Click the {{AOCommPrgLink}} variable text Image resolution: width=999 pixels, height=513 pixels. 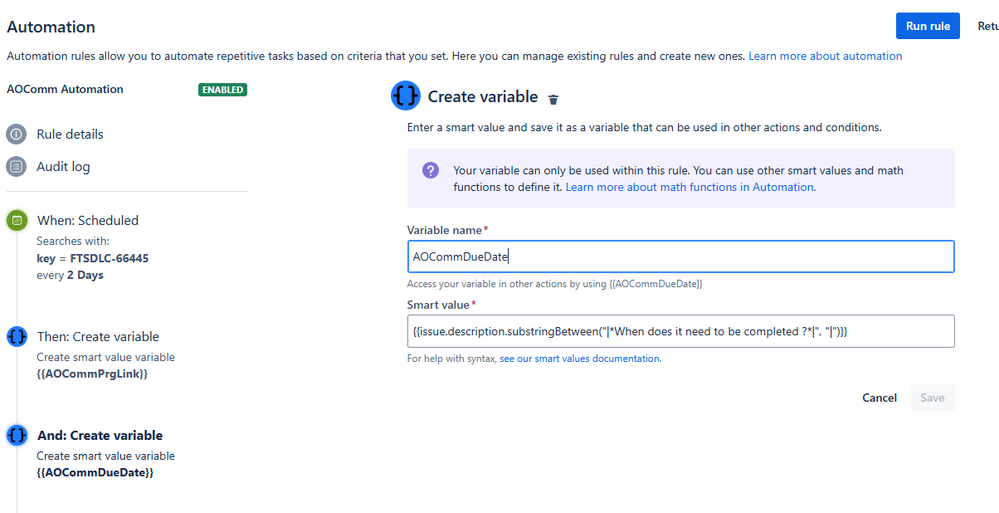pos(92,374)
